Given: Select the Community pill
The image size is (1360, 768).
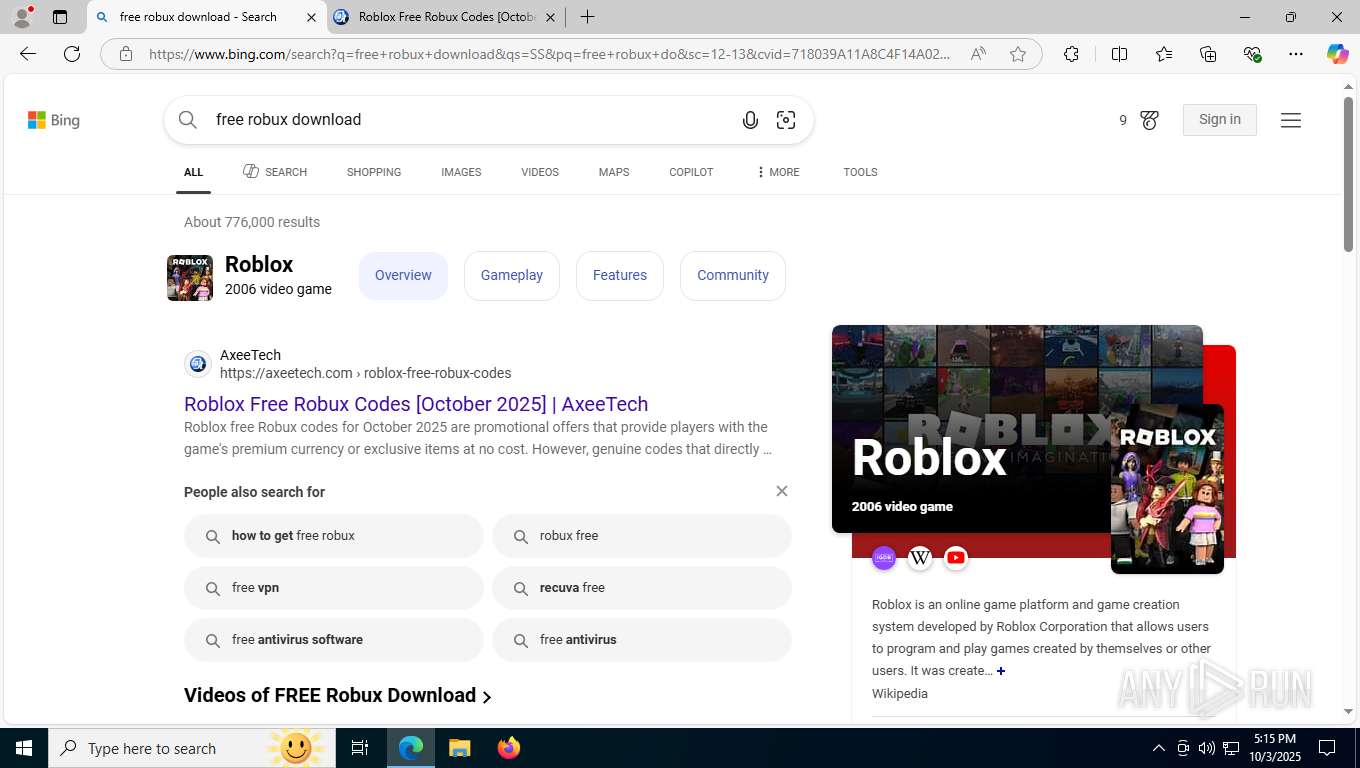Looking at the screenshot, I should [x=733, y=275].
